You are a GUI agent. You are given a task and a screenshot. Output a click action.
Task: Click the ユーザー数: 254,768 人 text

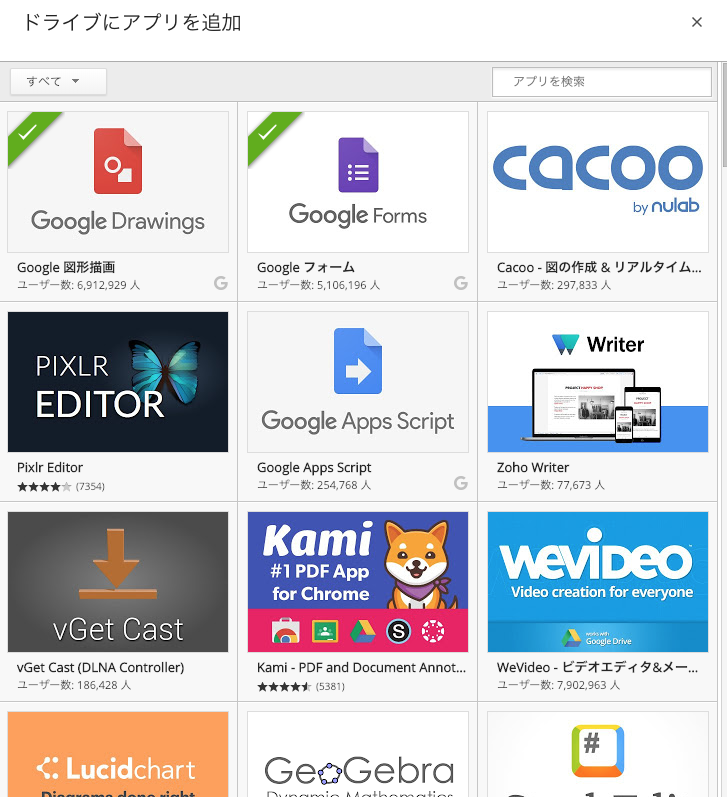coord(314,485)
